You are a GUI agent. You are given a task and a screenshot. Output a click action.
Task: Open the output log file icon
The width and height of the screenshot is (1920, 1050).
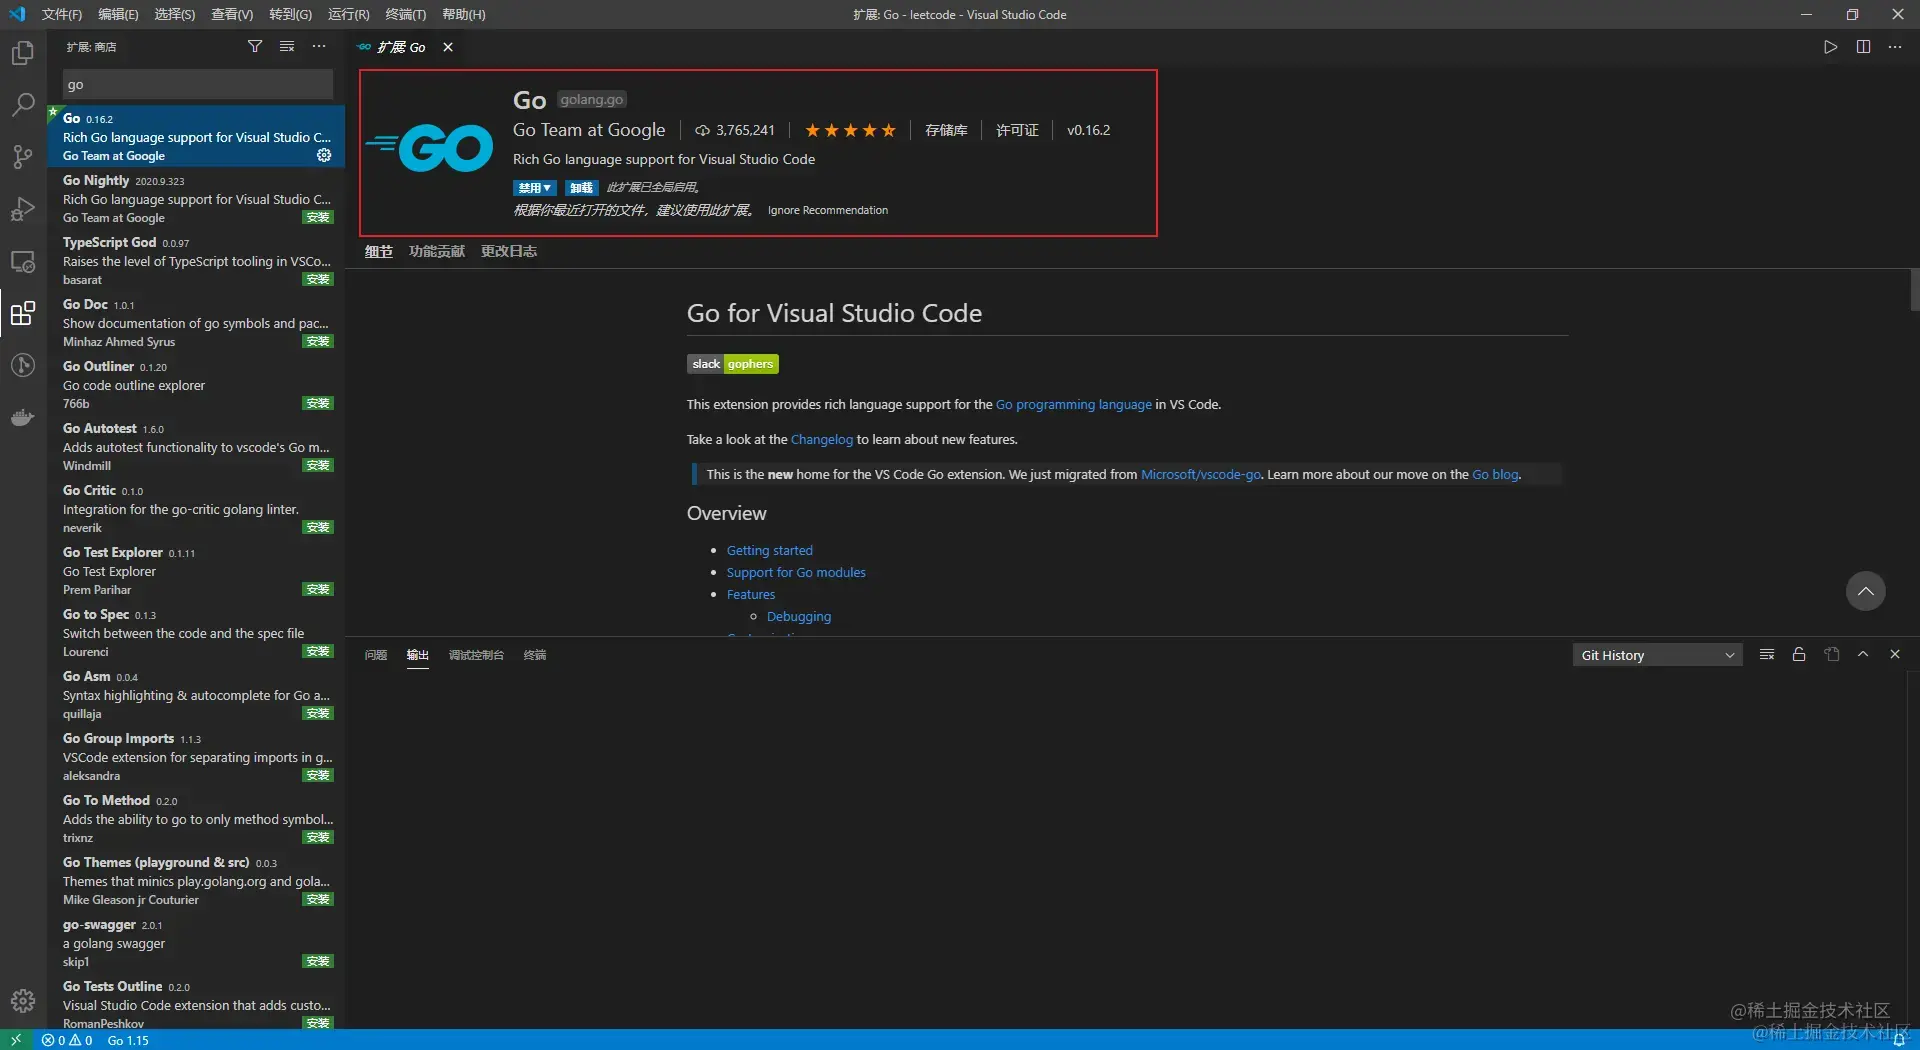[x=1832, y=654]
